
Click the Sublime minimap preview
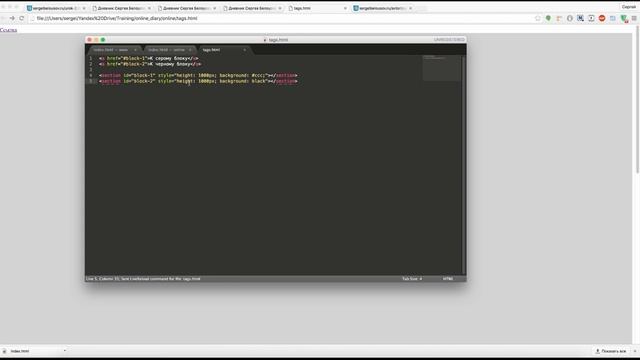click(x=441, y=68)
